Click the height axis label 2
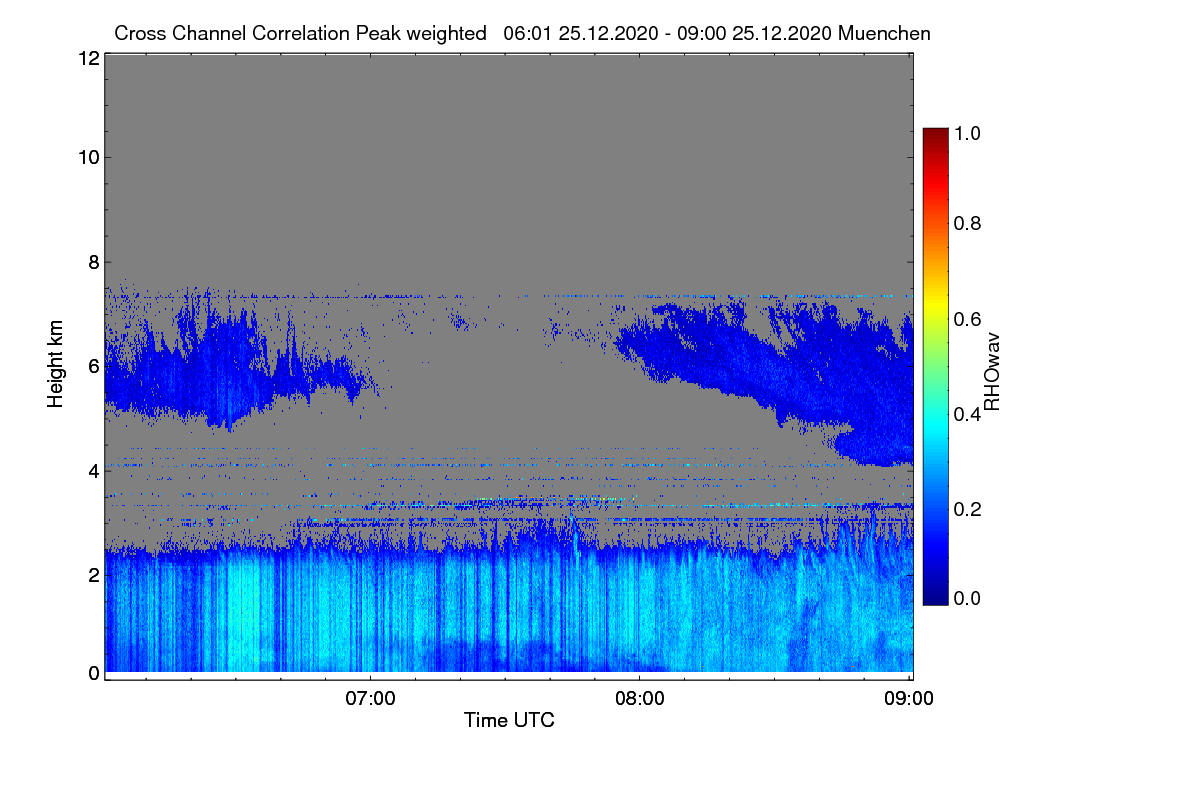 point(94,574)
